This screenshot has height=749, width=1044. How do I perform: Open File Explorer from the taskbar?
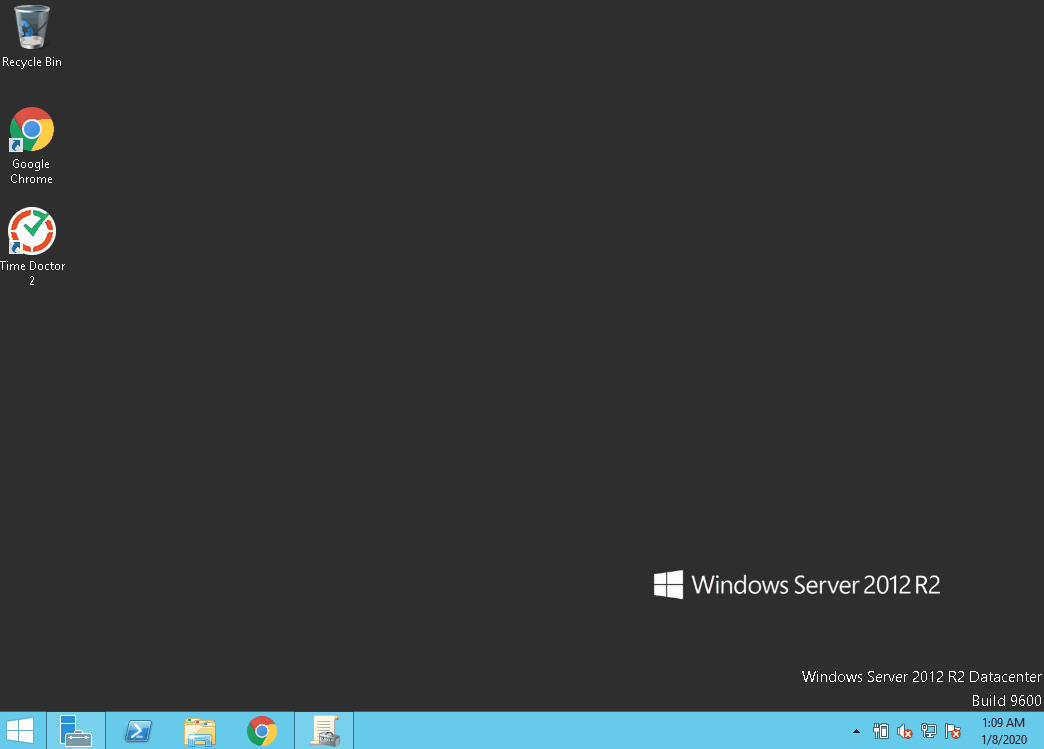click(x=200, y=731)
